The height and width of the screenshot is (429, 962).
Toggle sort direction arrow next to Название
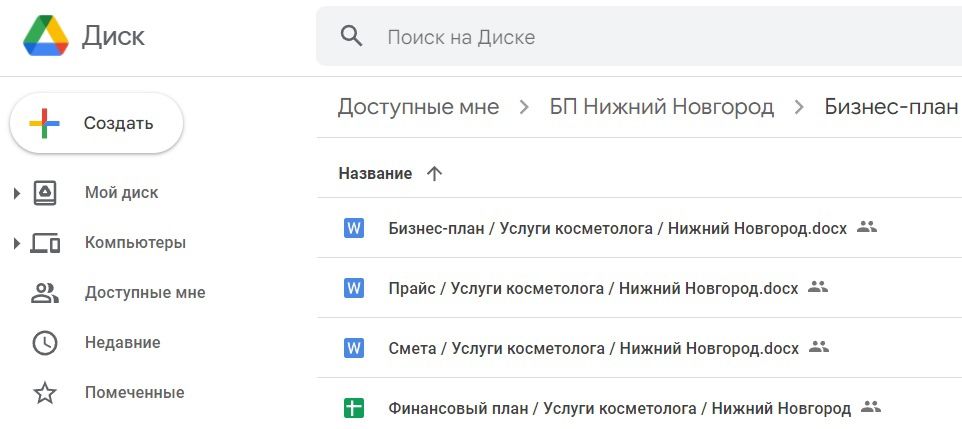[434, 174]
